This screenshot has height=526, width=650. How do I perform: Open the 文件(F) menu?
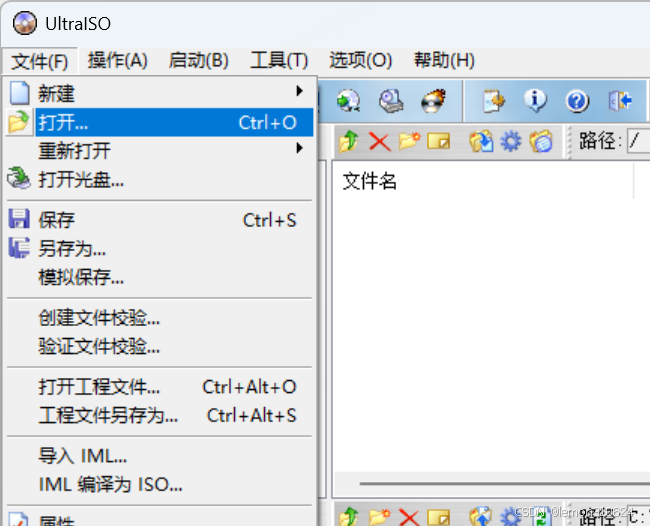point(40,61)
